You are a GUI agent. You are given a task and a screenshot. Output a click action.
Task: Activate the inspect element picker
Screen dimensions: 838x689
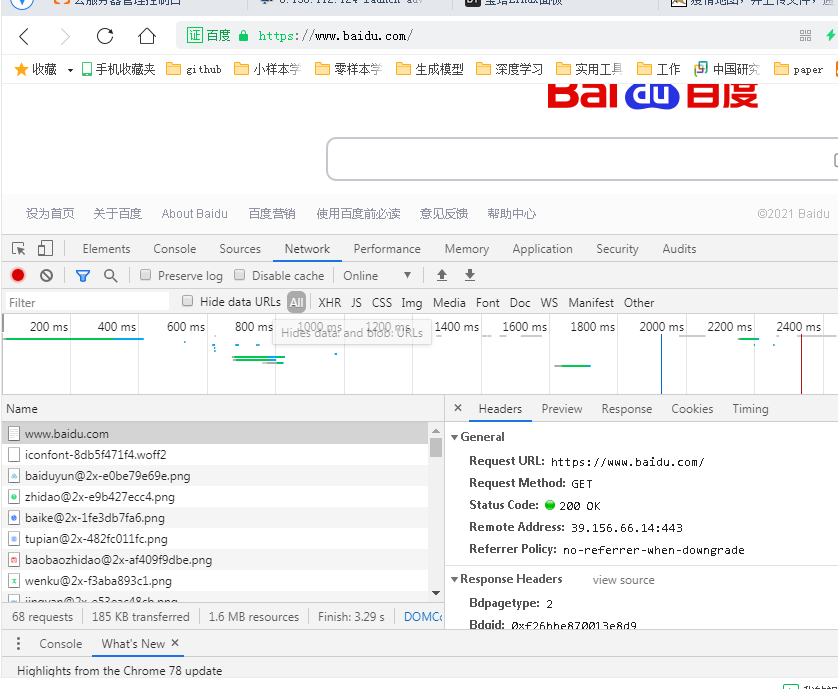(x=19, y=249)
